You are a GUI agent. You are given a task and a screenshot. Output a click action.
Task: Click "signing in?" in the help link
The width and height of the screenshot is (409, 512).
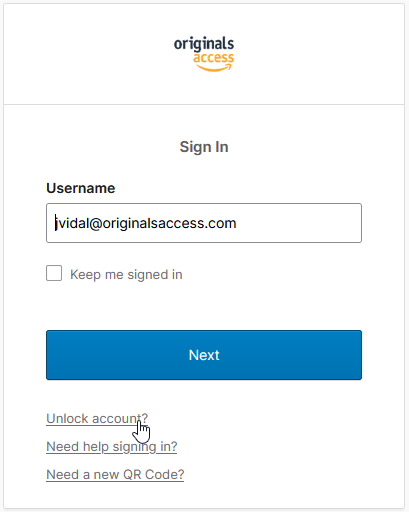click(145, 447)
